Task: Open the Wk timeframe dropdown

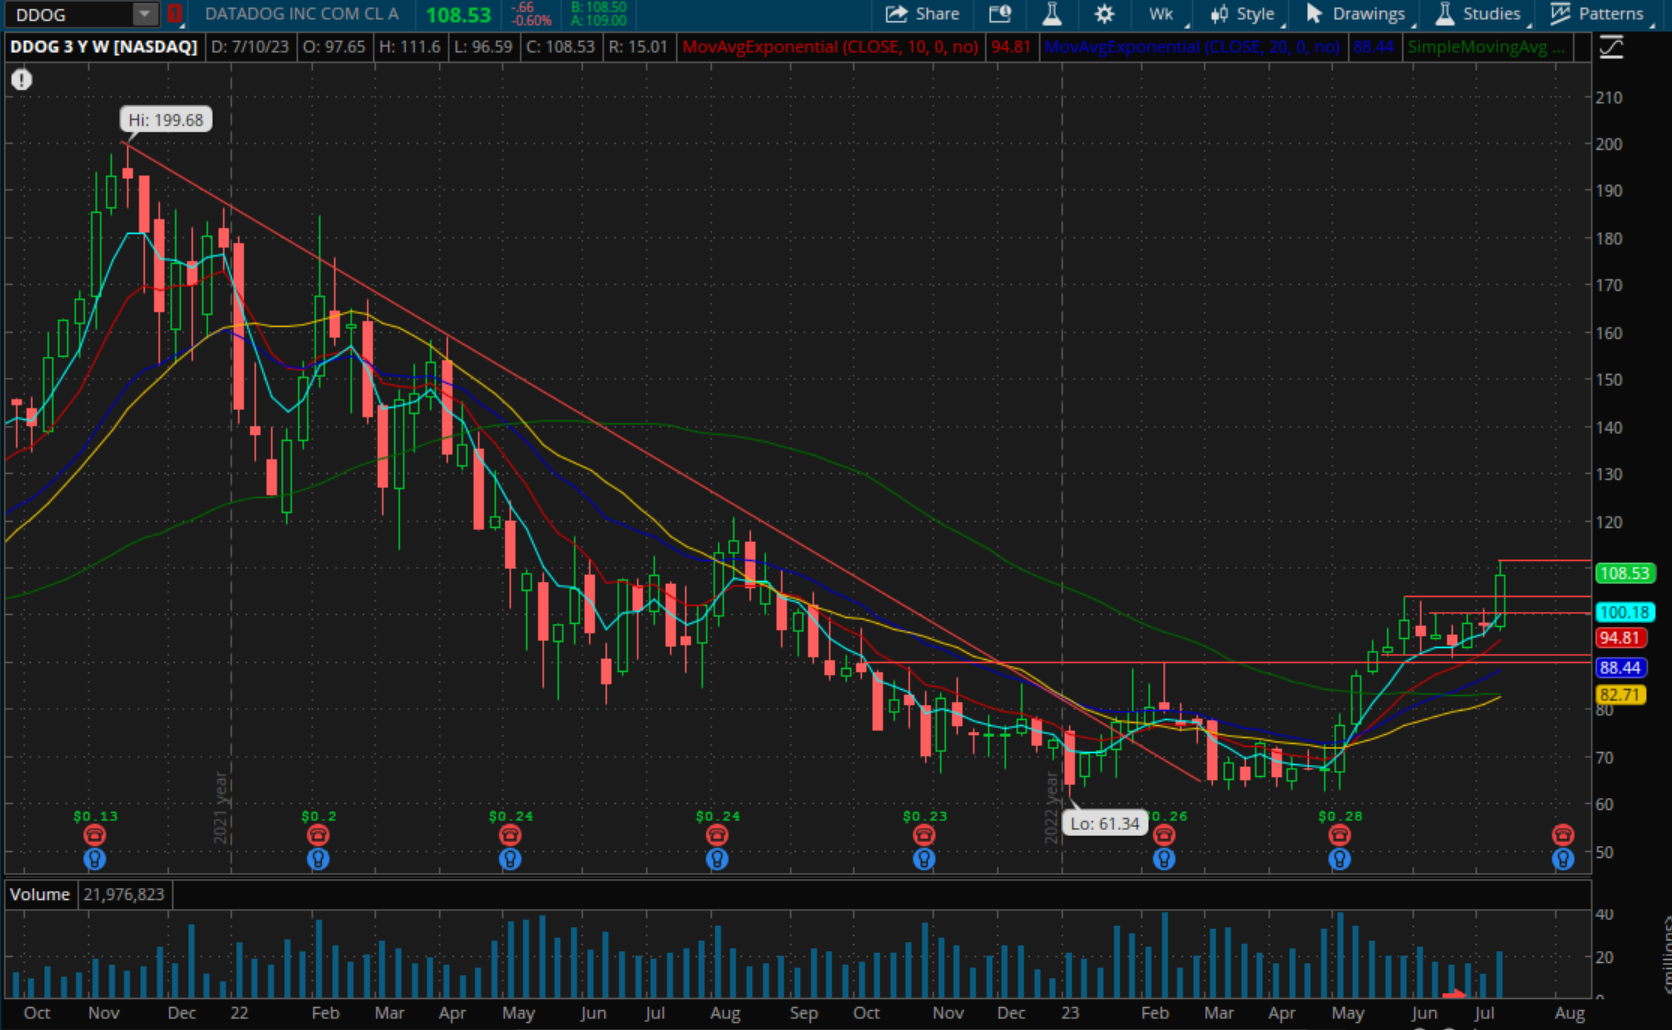Action: [x=1164, y=14]
